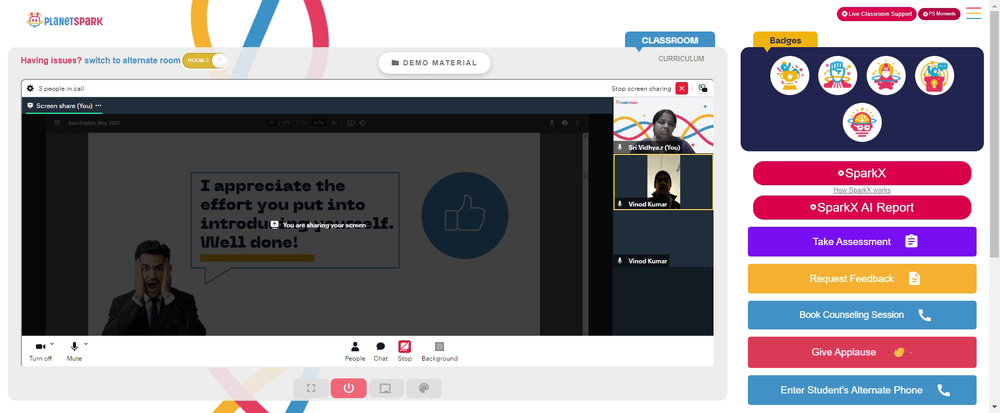Click Give Applause
This screenshot has height=413, width=1000.
(x=862, y=352)
